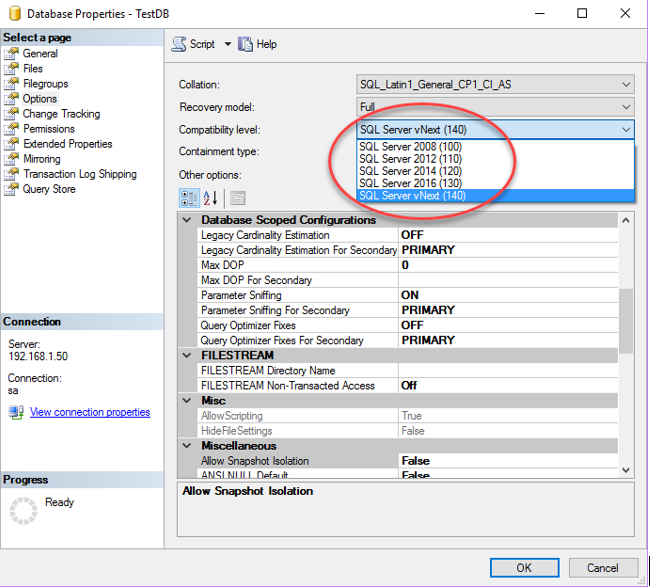Click the property grid vertical scrollbar
This screenshot has width=651, height=588.
626,320
